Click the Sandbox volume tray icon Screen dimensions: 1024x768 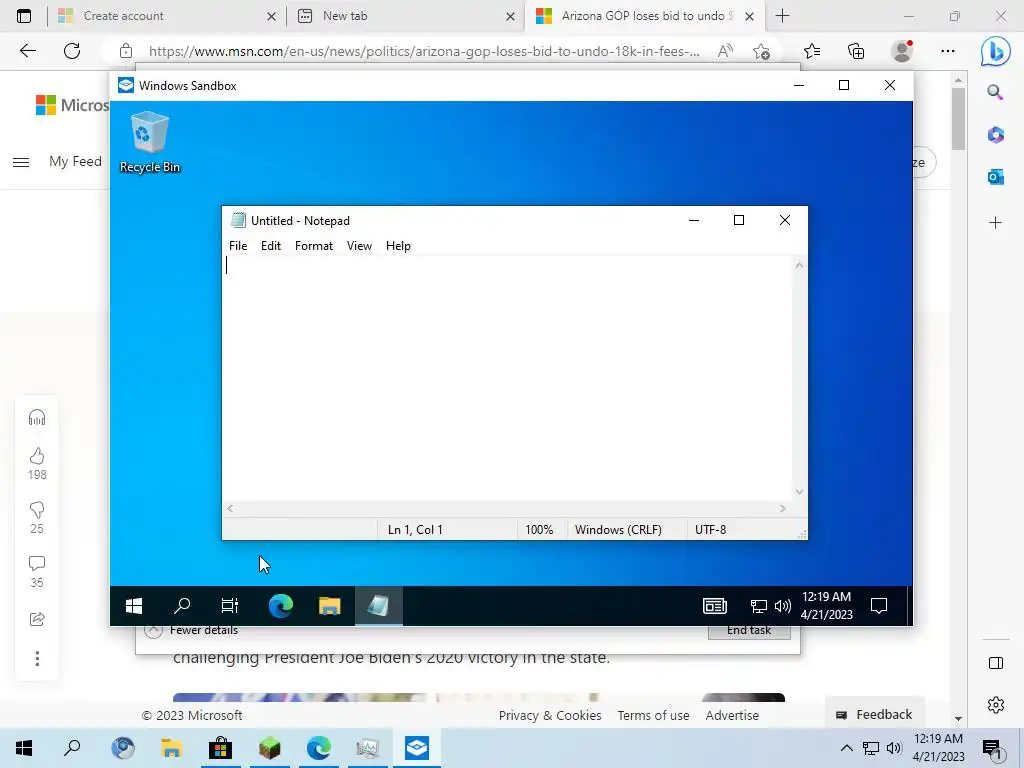(x=782, y=606)
